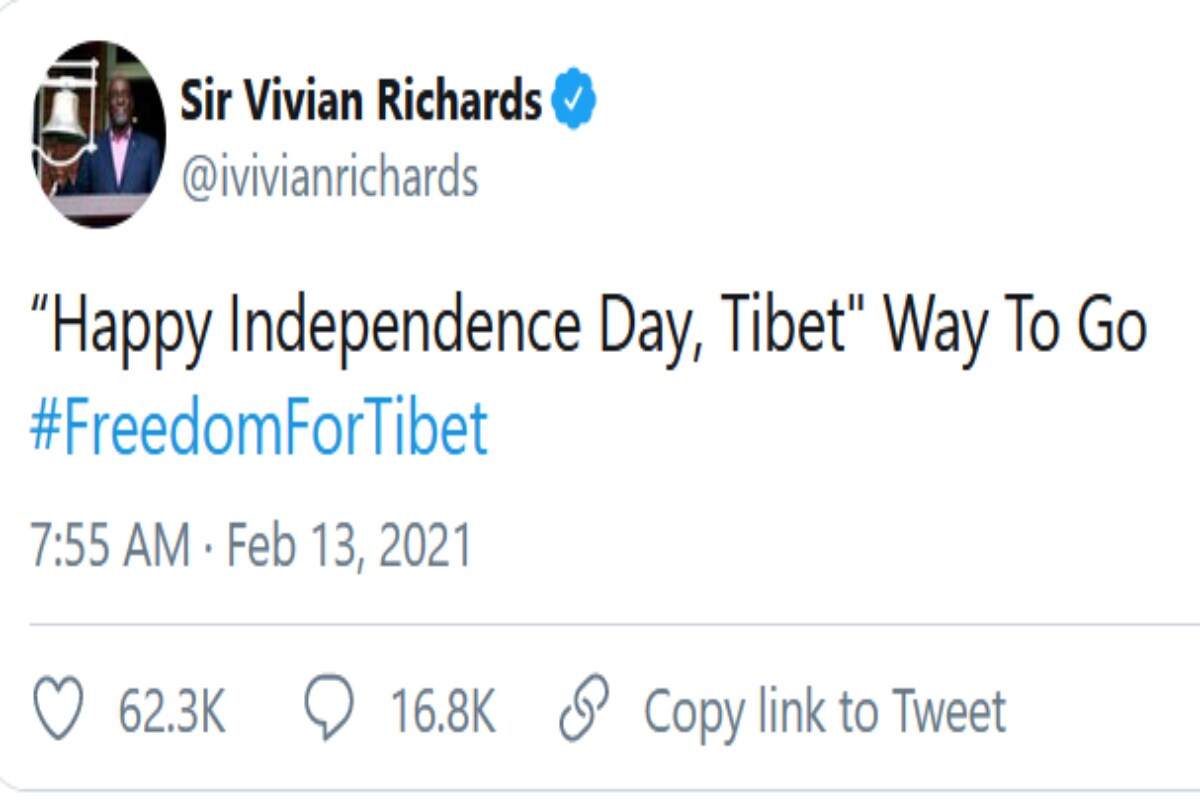This screenshot has width=1200, height=800.
Task: View the 16.8K replies count
Action: point(442,713)
